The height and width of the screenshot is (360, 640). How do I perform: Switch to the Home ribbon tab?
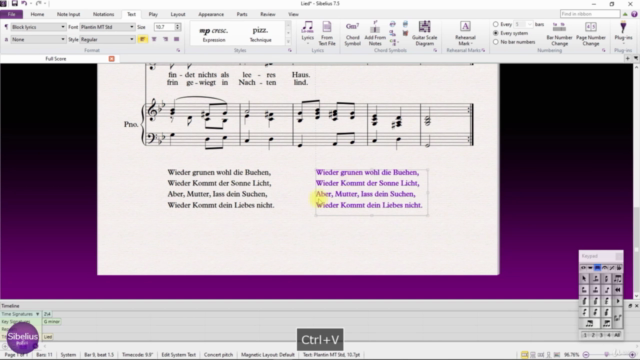(37, 14)
